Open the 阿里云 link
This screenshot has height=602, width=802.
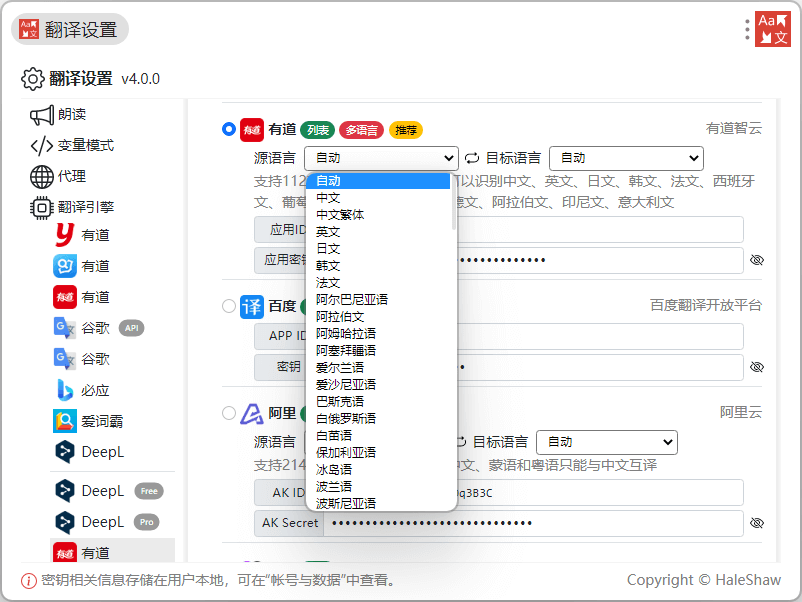pos(741,412)
